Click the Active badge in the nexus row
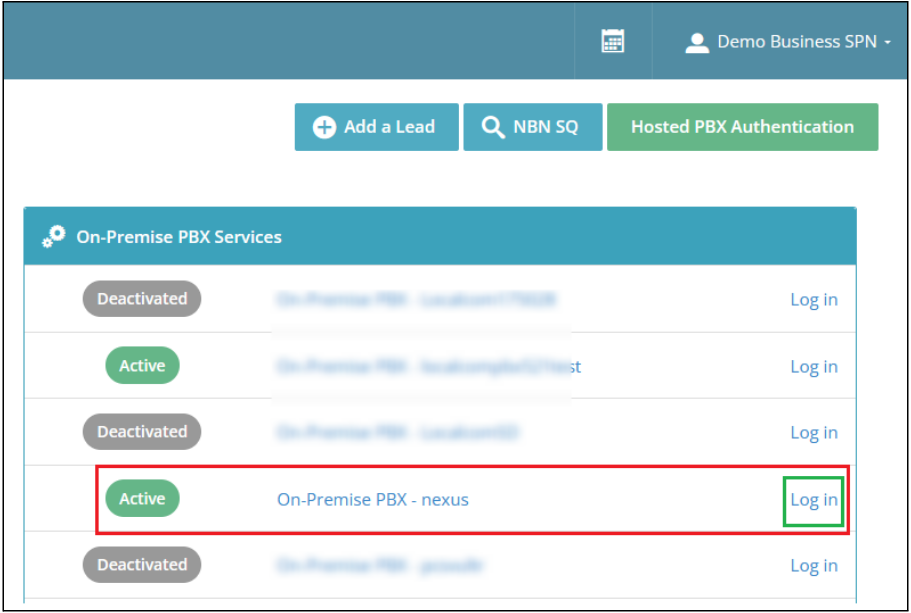The width and height of the screenshot is (911, 613). coord(142,498)
